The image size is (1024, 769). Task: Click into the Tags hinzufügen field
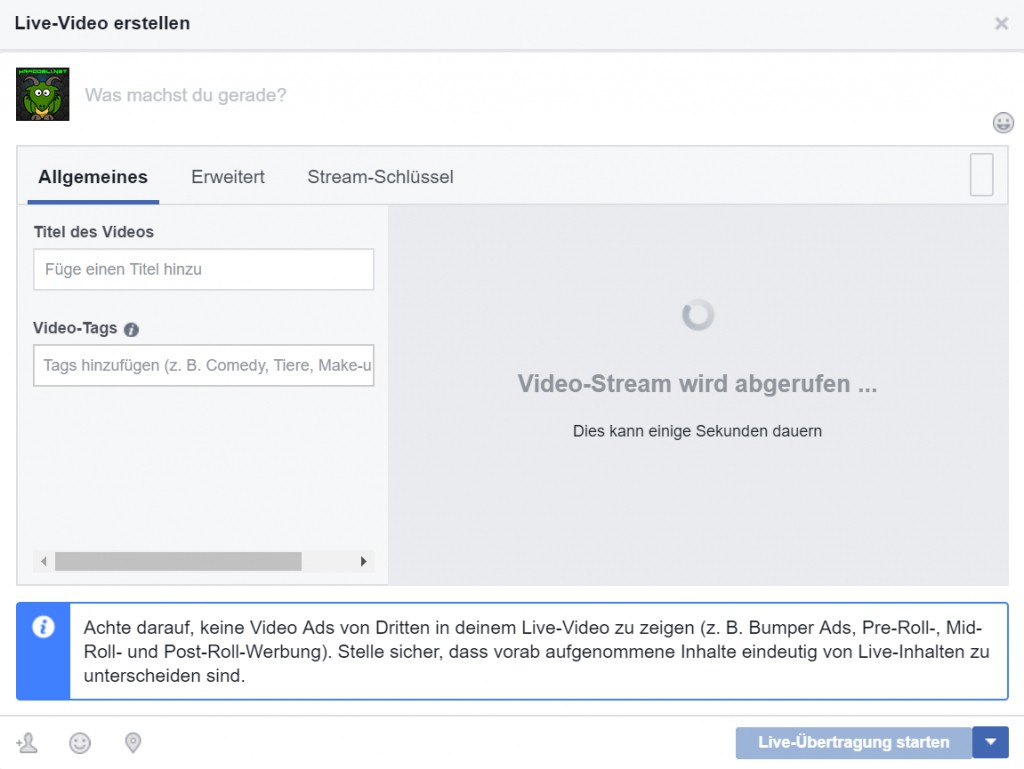click(203, 366)
